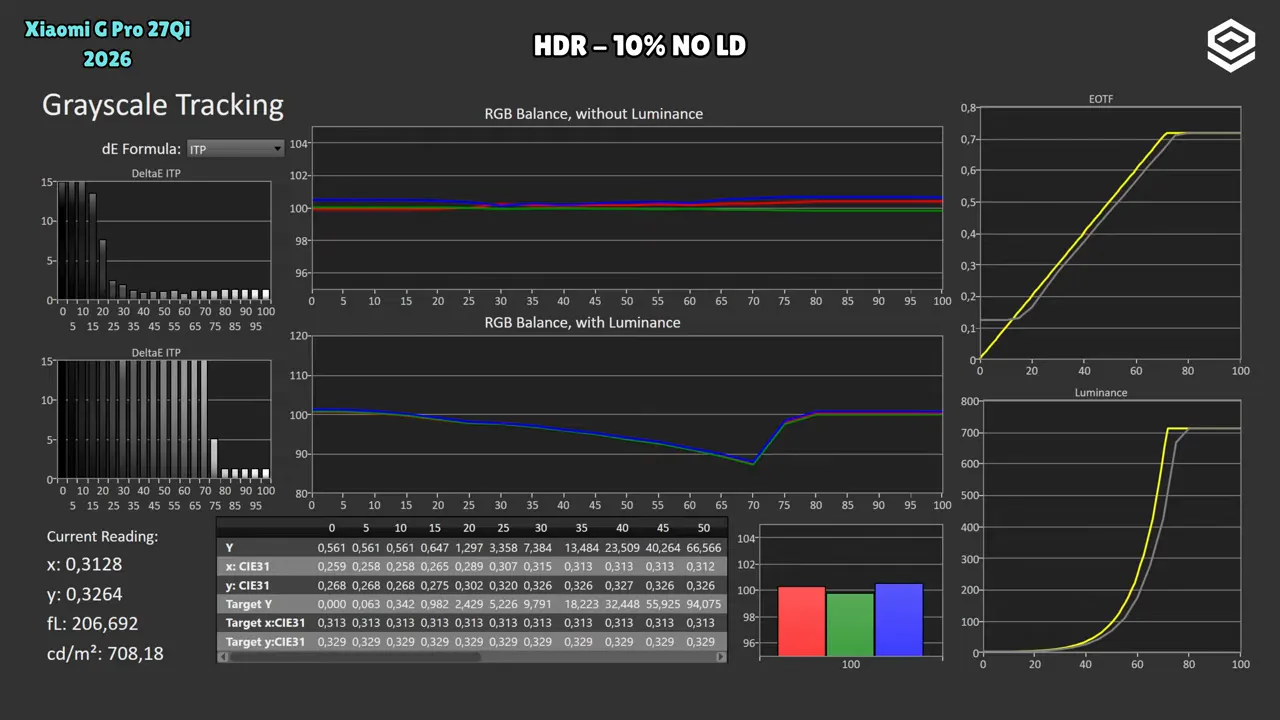1280x720 pixels.
Task: Select the x value 0,289
Action: pos(468,566)
